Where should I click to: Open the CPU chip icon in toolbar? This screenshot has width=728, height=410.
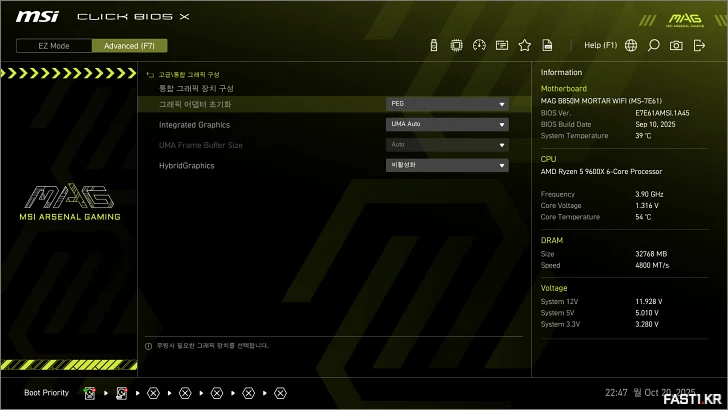(x=456, y=46)
